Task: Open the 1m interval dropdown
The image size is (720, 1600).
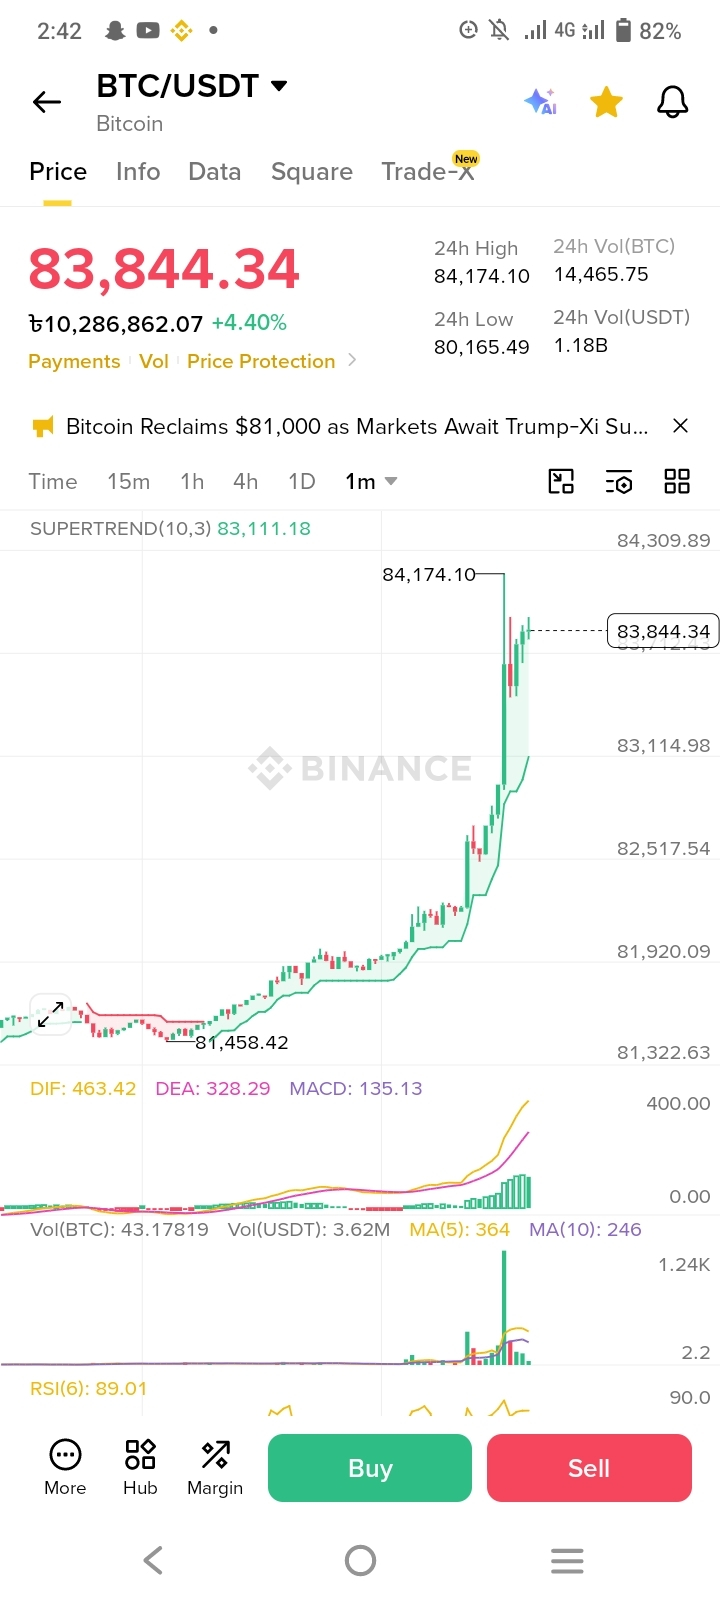Action: 371,481
